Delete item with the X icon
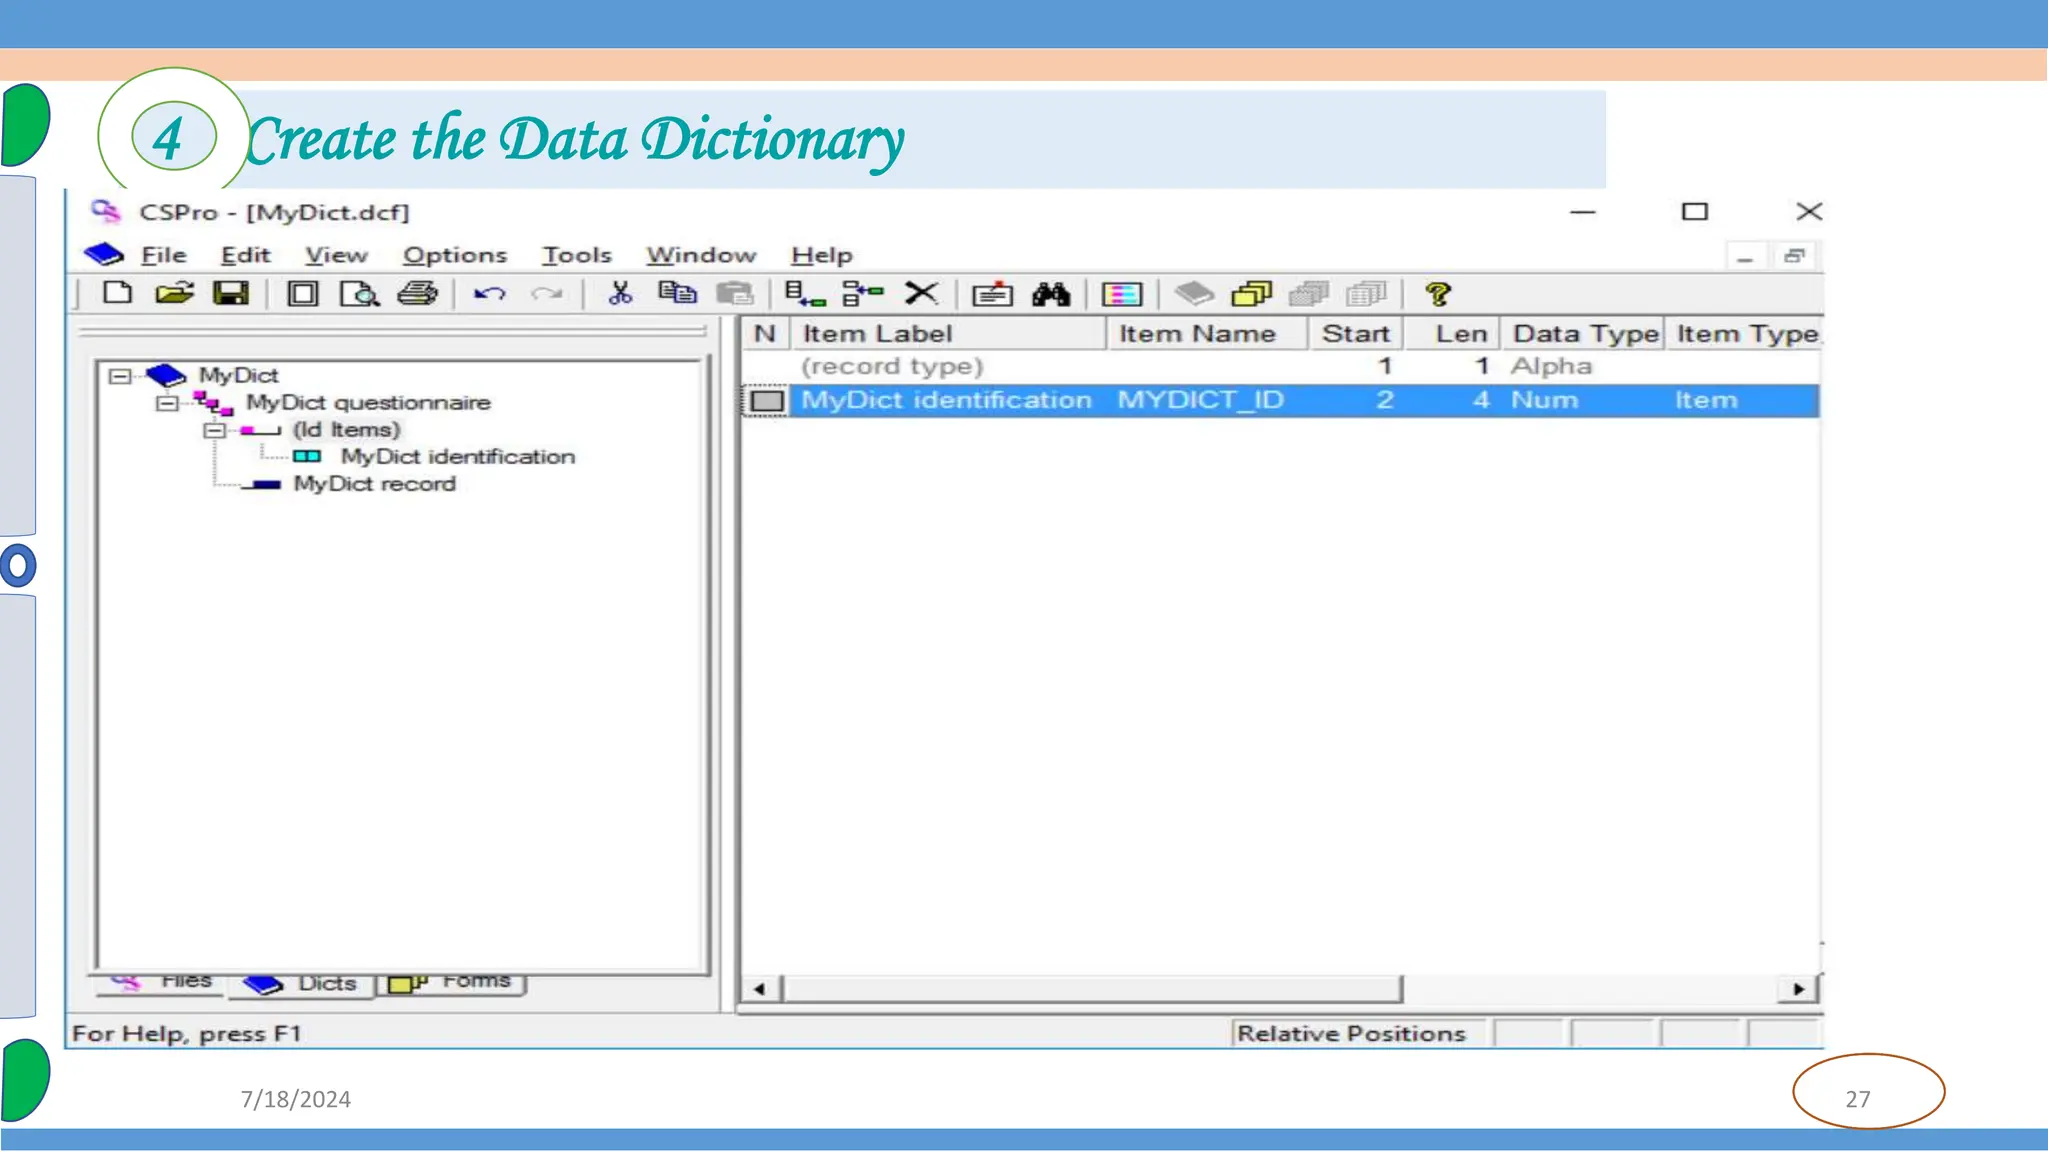 click(x=921, y=293)
